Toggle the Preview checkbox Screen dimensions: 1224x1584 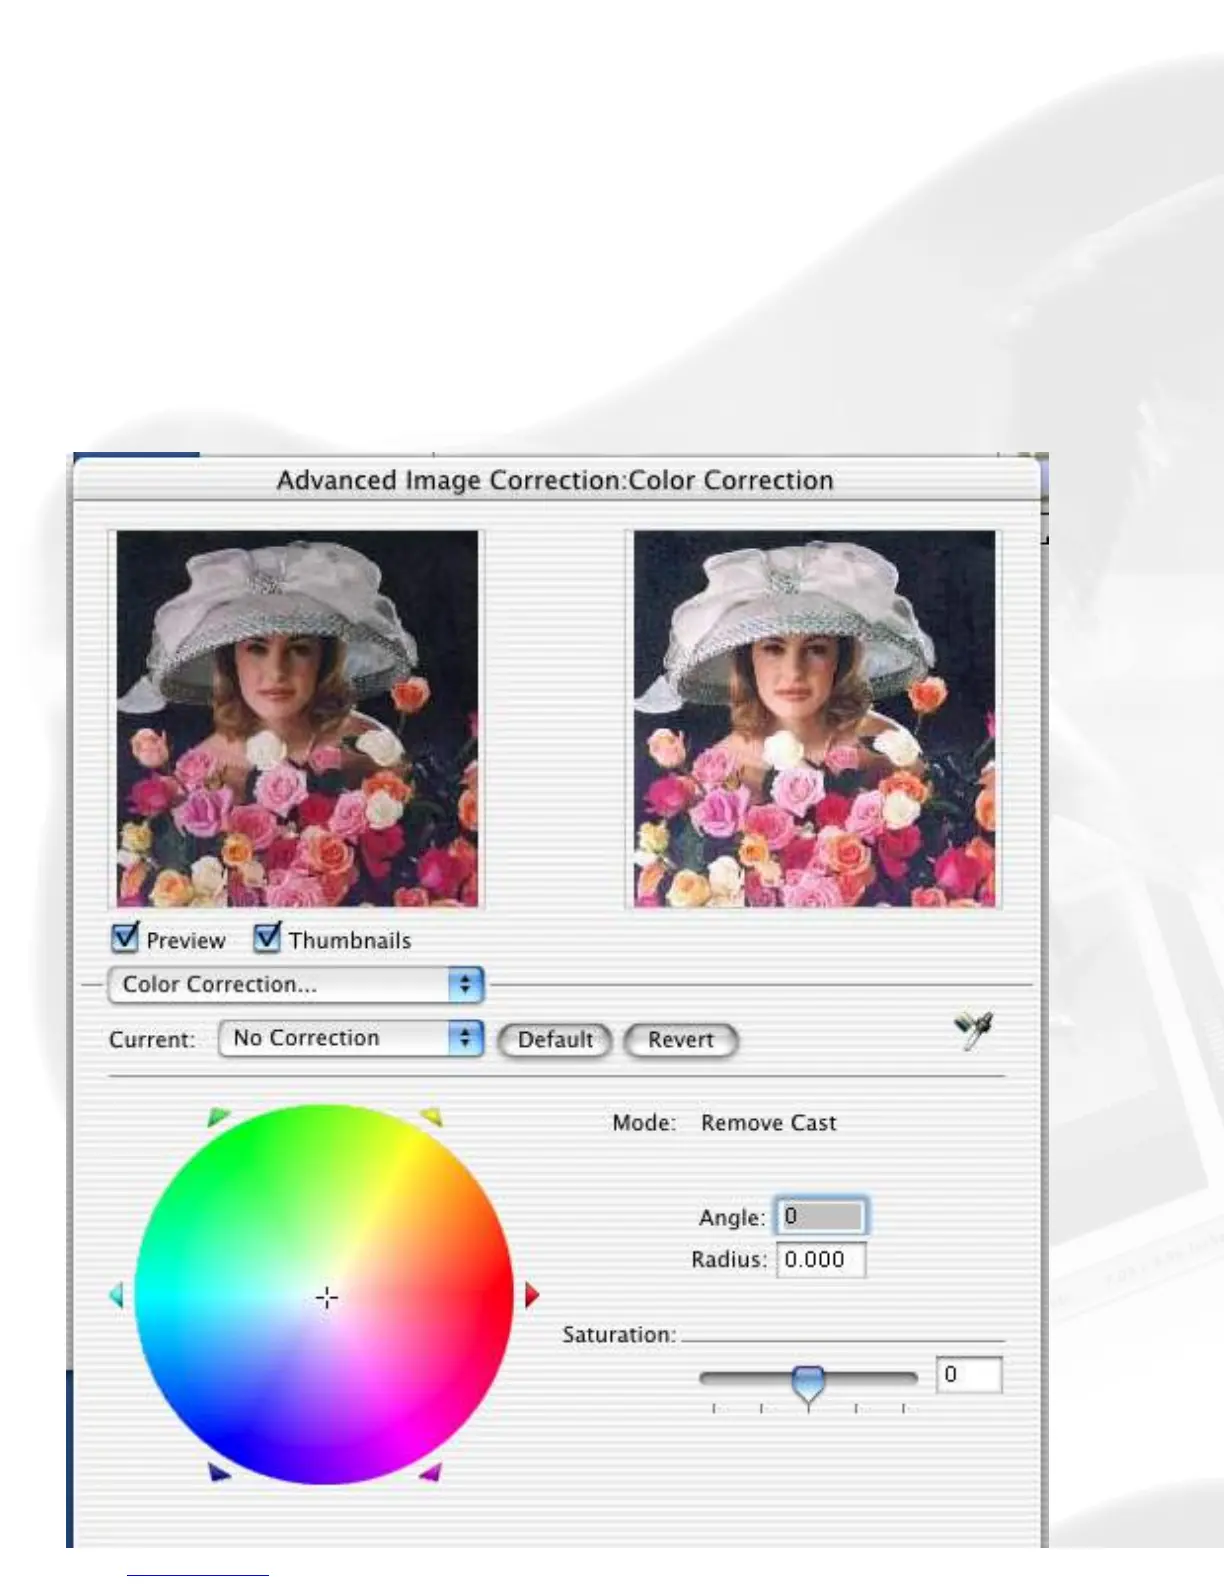[125, 937]
